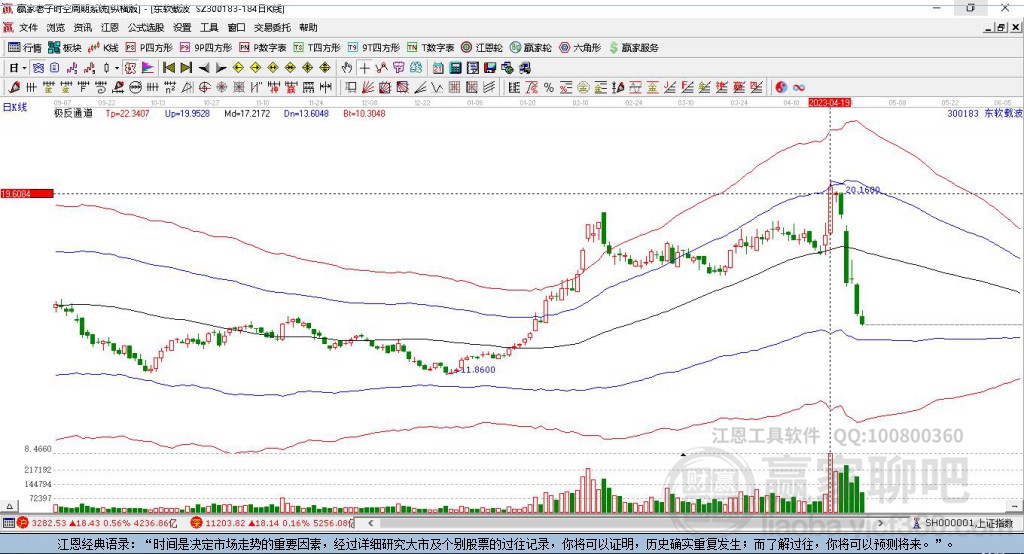Open the T四方形 tool
The height and width of the screenshot is (554, 1024).
coord(317,48)
